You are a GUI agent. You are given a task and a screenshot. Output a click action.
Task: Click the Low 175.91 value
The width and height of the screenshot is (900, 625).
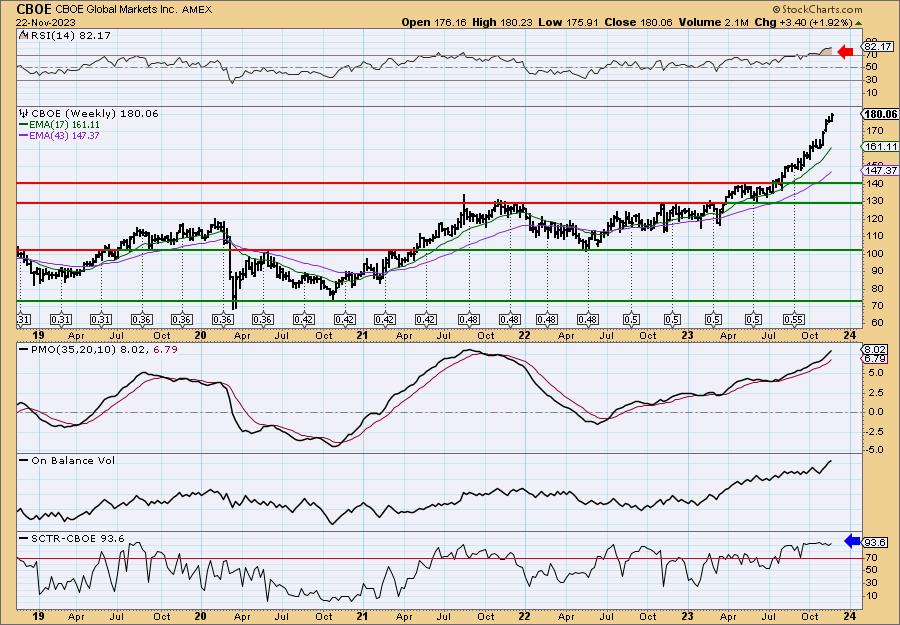click(x=568, y=22)
